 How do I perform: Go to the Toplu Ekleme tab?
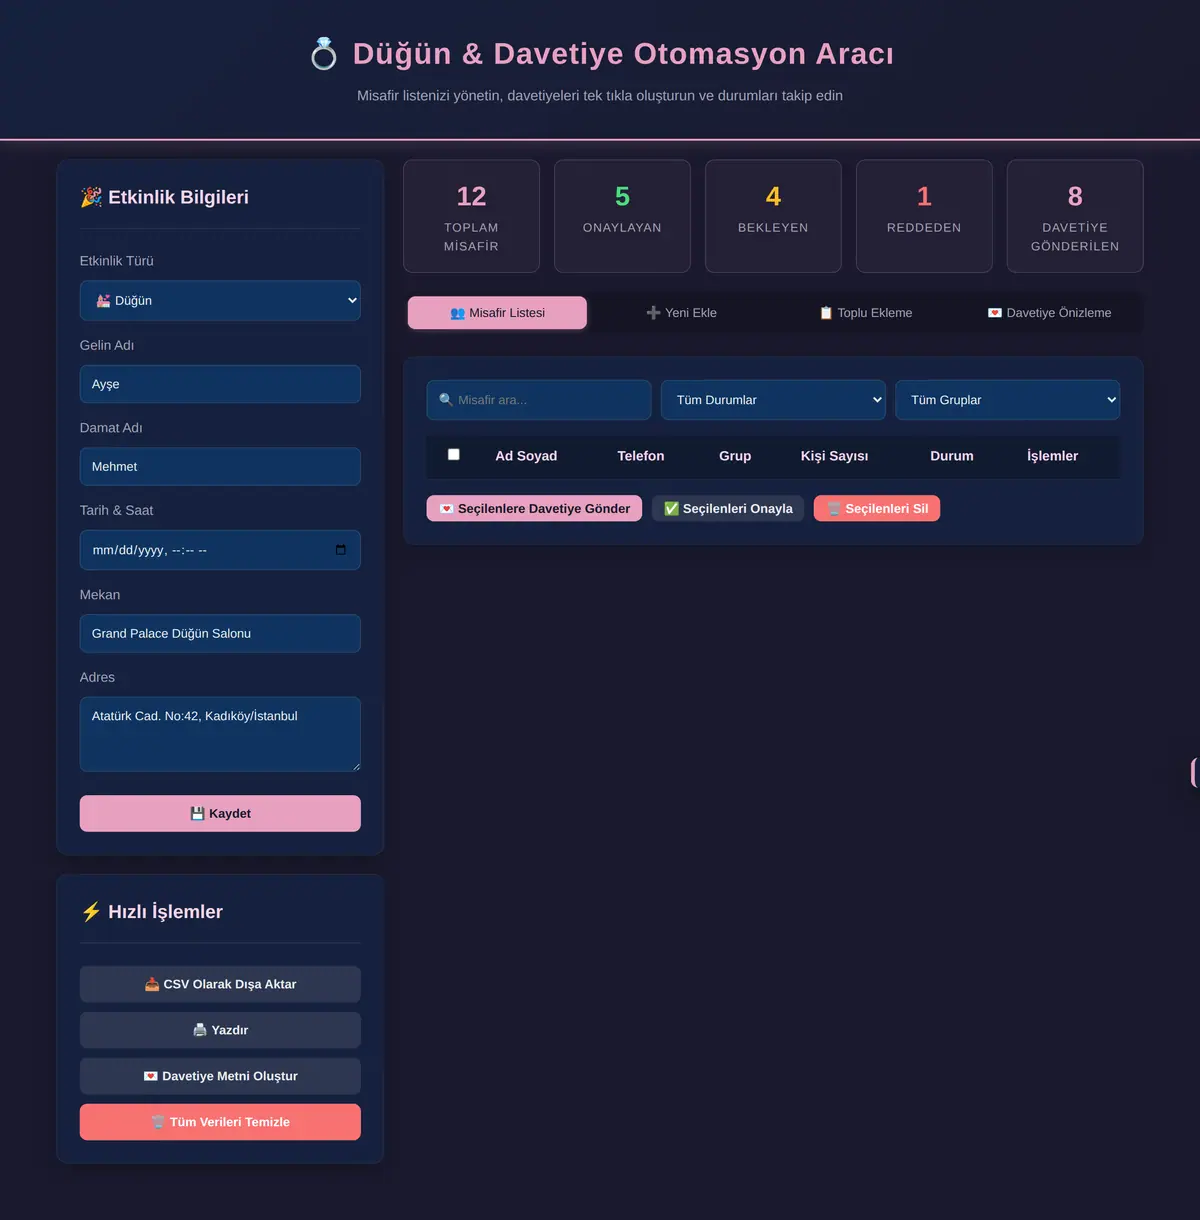[x=865, y=313]
